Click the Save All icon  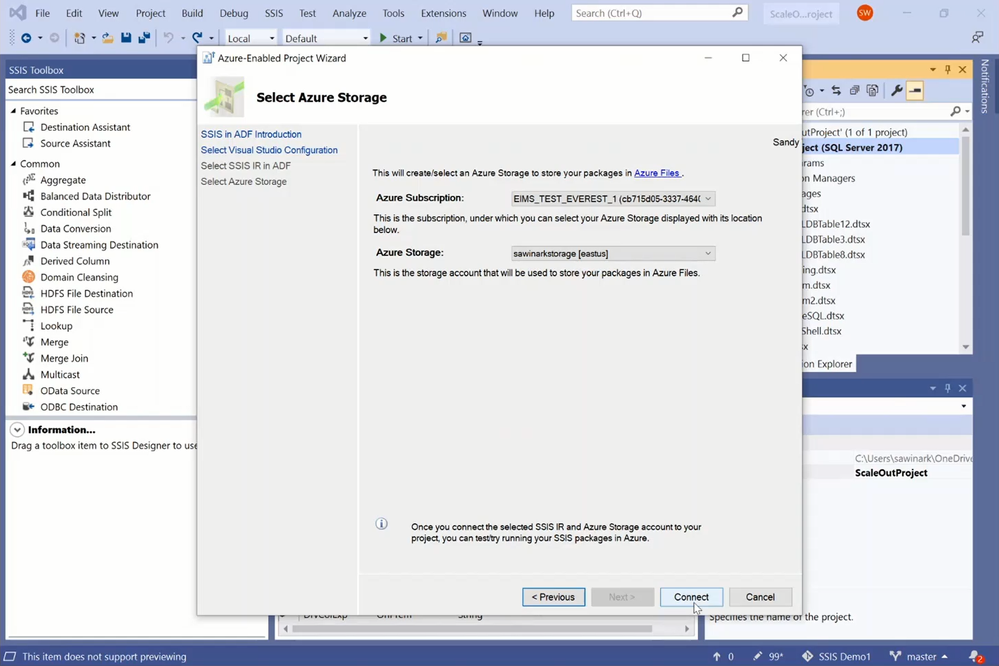point(144,38)
